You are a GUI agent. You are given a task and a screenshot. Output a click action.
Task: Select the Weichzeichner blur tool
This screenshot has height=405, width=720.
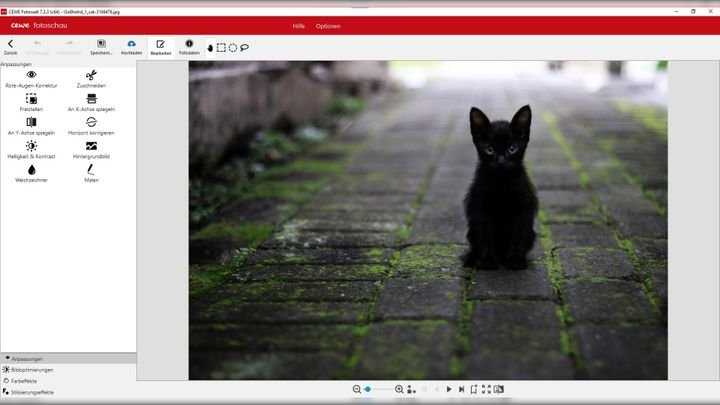31,174
